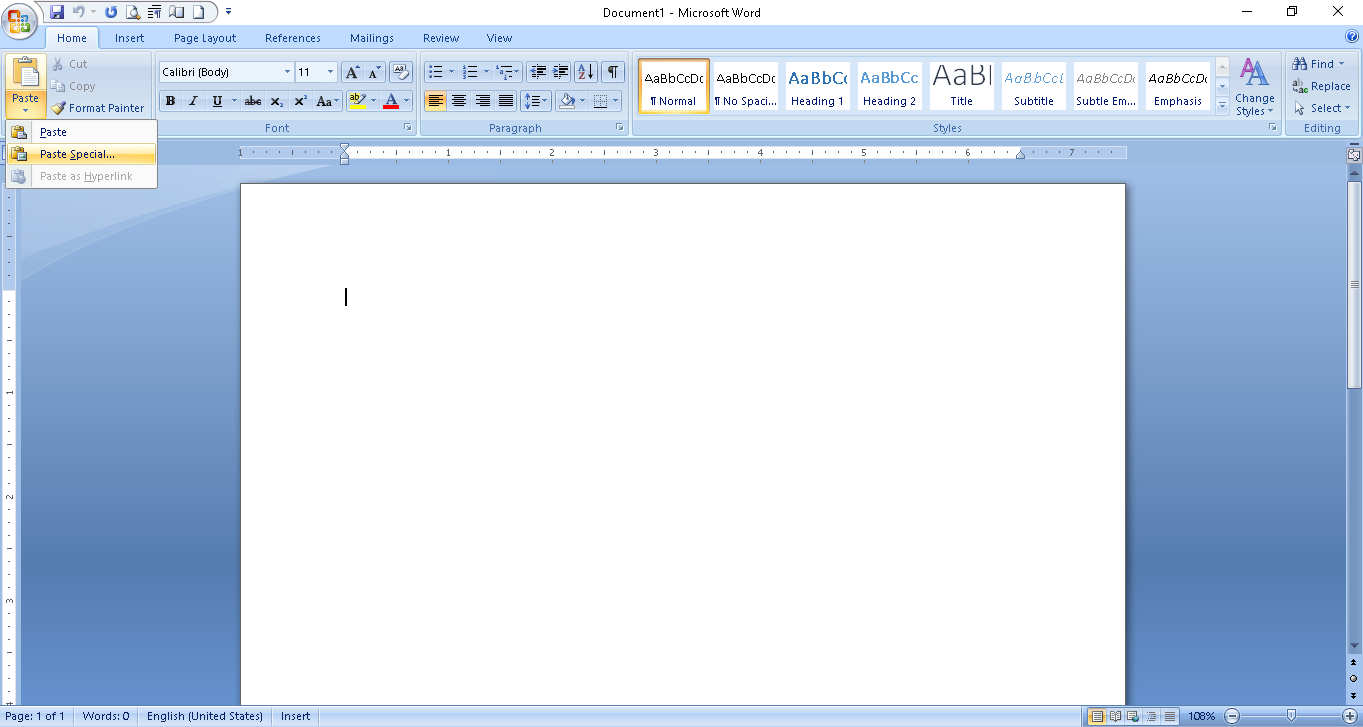The width and height of the screenshot is (1363, 727).
Task: Click the Office Button logo
Action: (20, 20)
